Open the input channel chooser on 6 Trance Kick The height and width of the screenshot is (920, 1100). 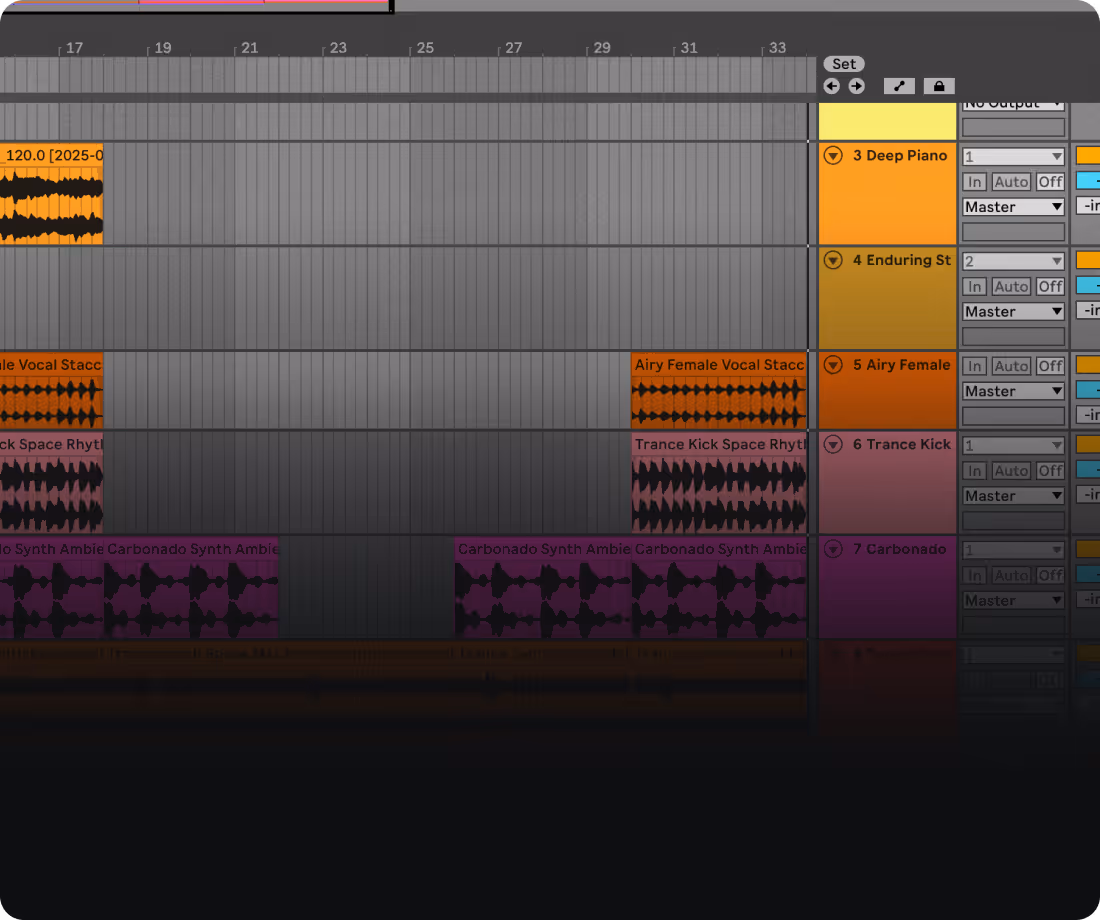(1012, 444)
